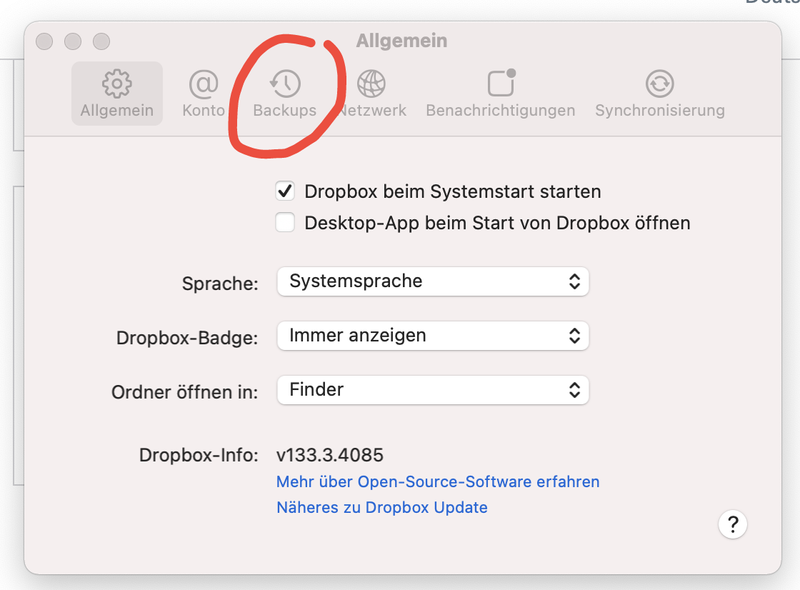Click the Benachrichtigungen notification icon
The image size is (800, 590).
tap(498, 84)
